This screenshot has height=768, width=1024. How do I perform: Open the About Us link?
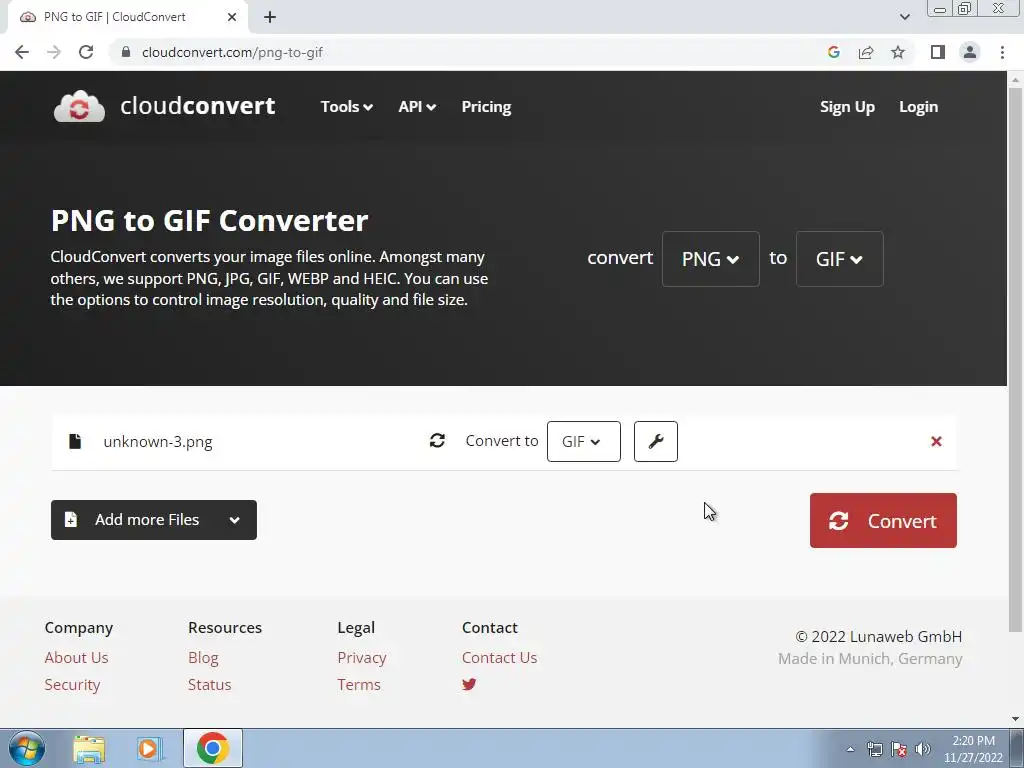click(x=76, y=658)
